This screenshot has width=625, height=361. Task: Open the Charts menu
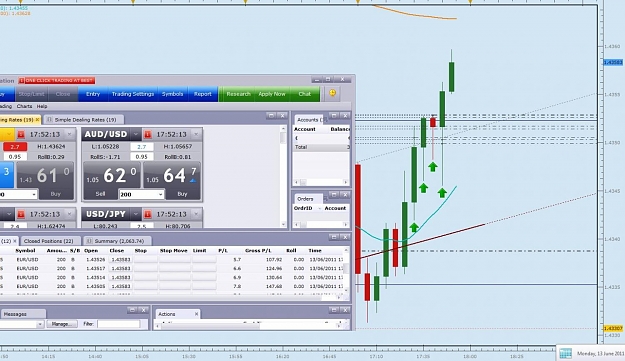[24, 106]
